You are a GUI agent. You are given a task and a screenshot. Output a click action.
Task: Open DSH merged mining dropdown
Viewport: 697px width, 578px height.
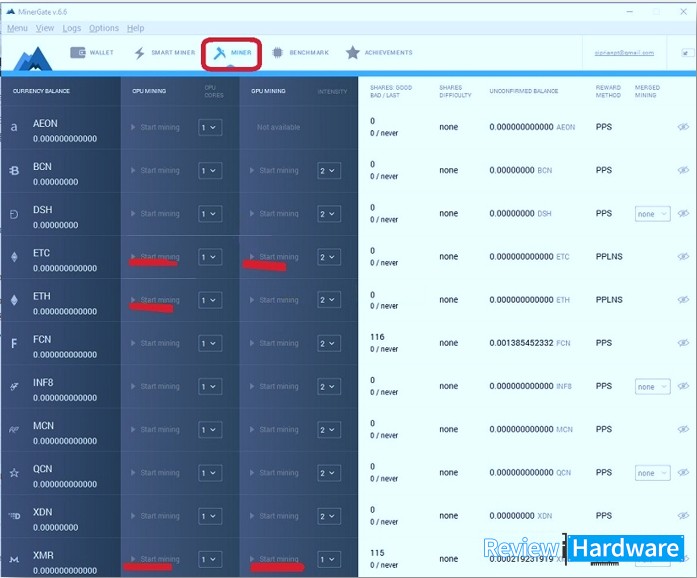[653, 214]
